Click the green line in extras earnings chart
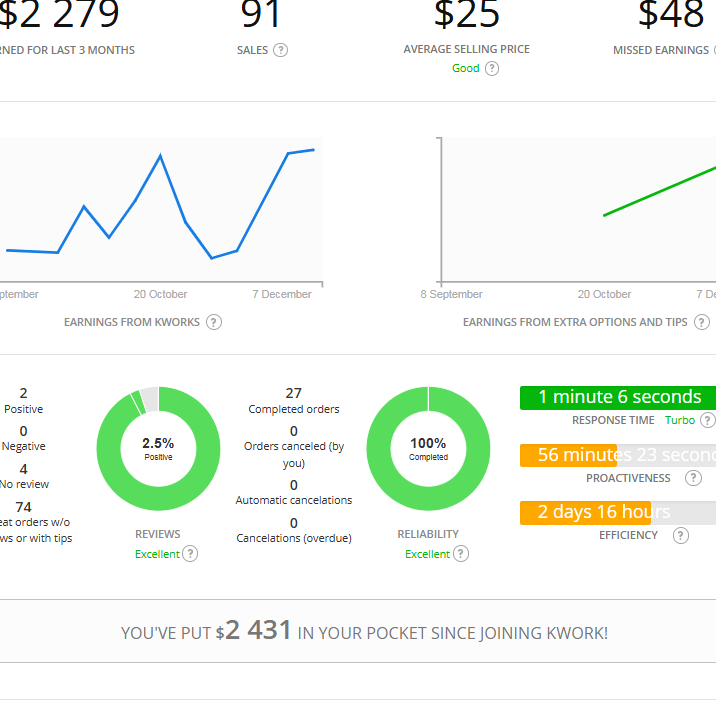This screenshot has width=716, height=716. tap(660, 191)
